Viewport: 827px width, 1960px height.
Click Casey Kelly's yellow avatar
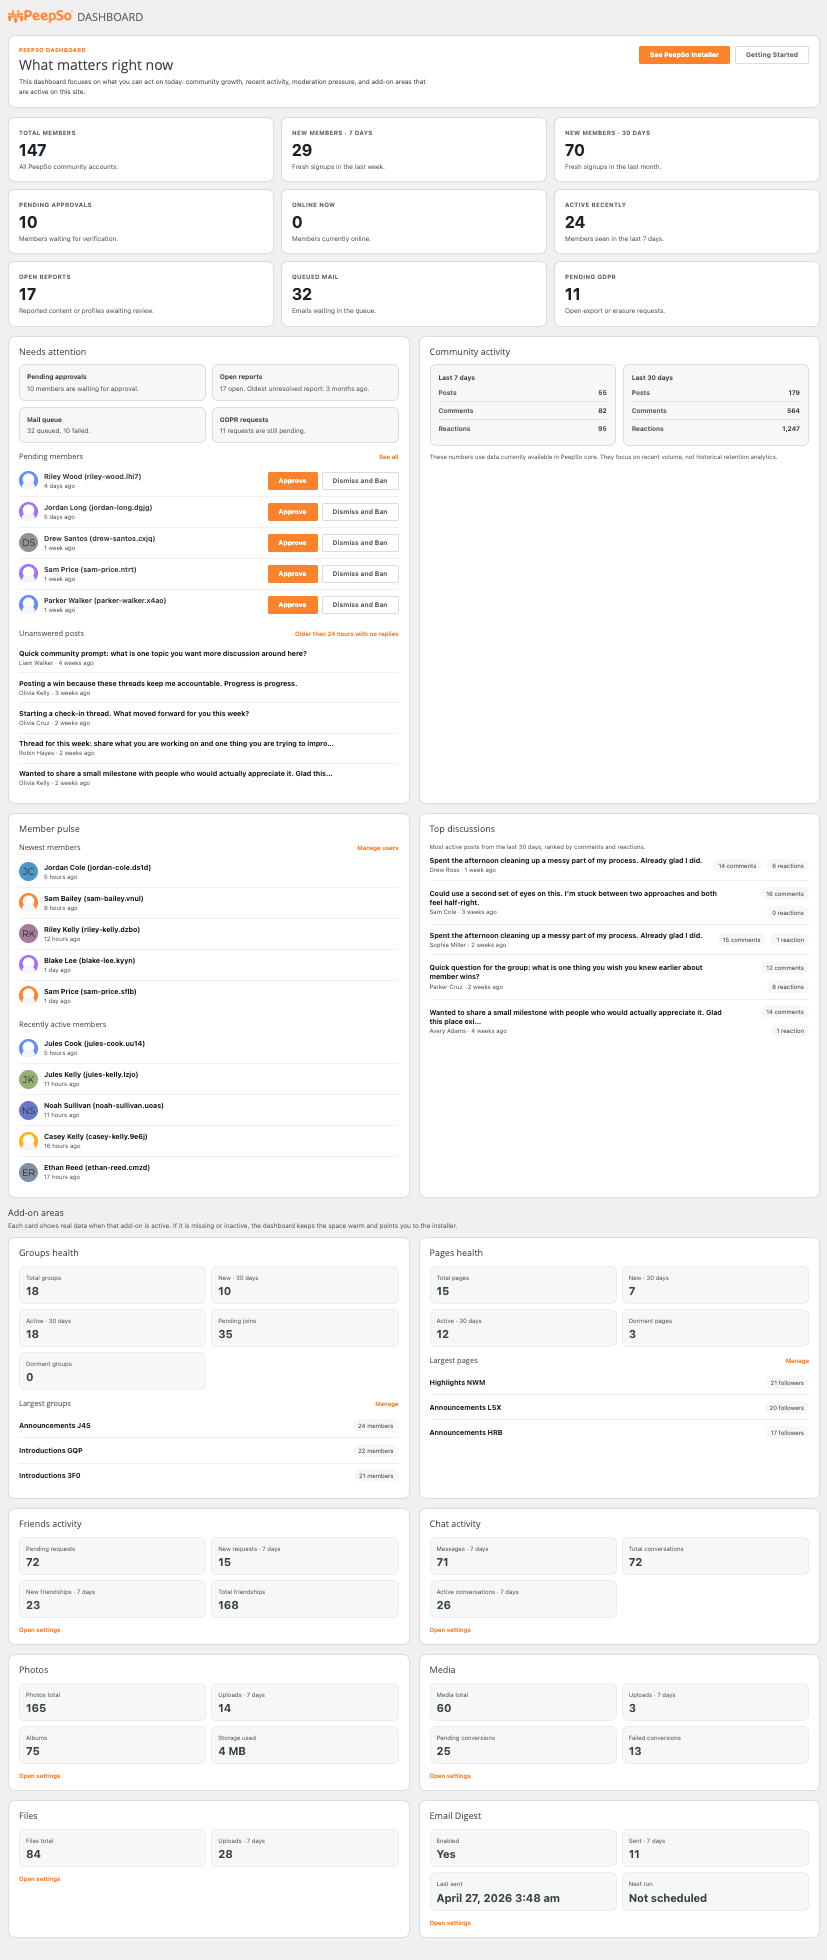click(x=29, y=1141)
